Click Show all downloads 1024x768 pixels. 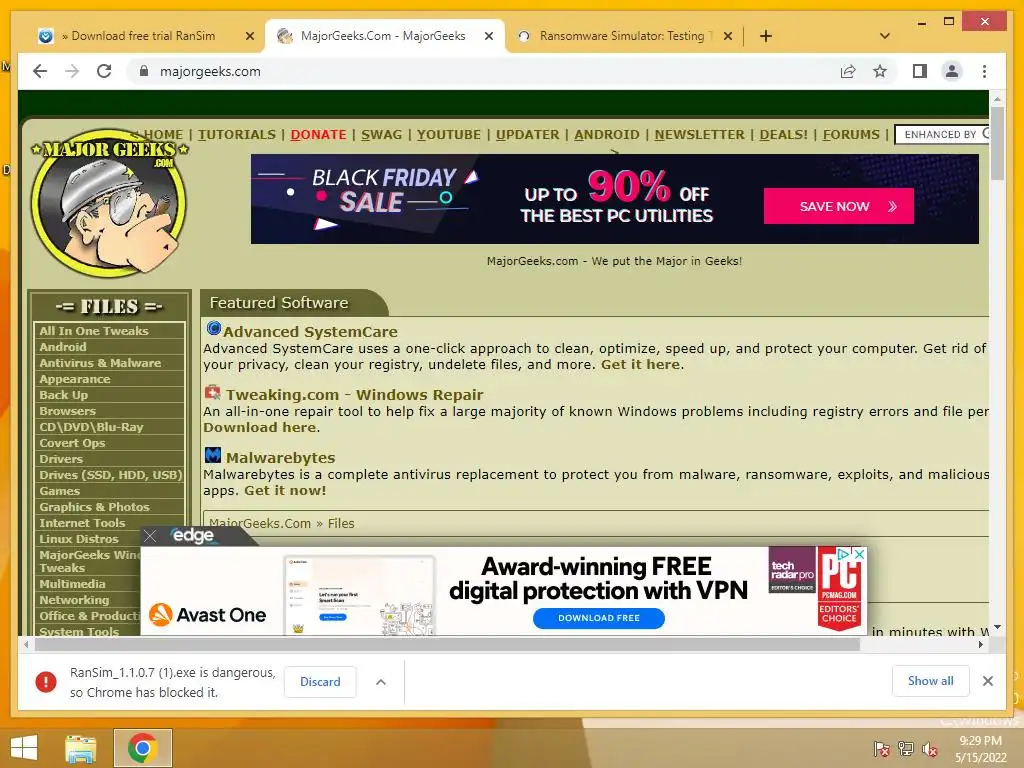pyautogui.click(x=931, y=681)
